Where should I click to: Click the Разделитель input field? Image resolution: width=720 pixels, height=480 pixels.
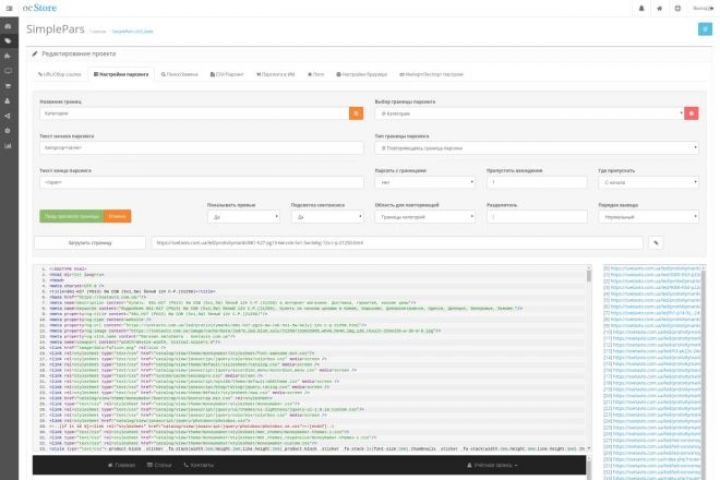point(537,217)
